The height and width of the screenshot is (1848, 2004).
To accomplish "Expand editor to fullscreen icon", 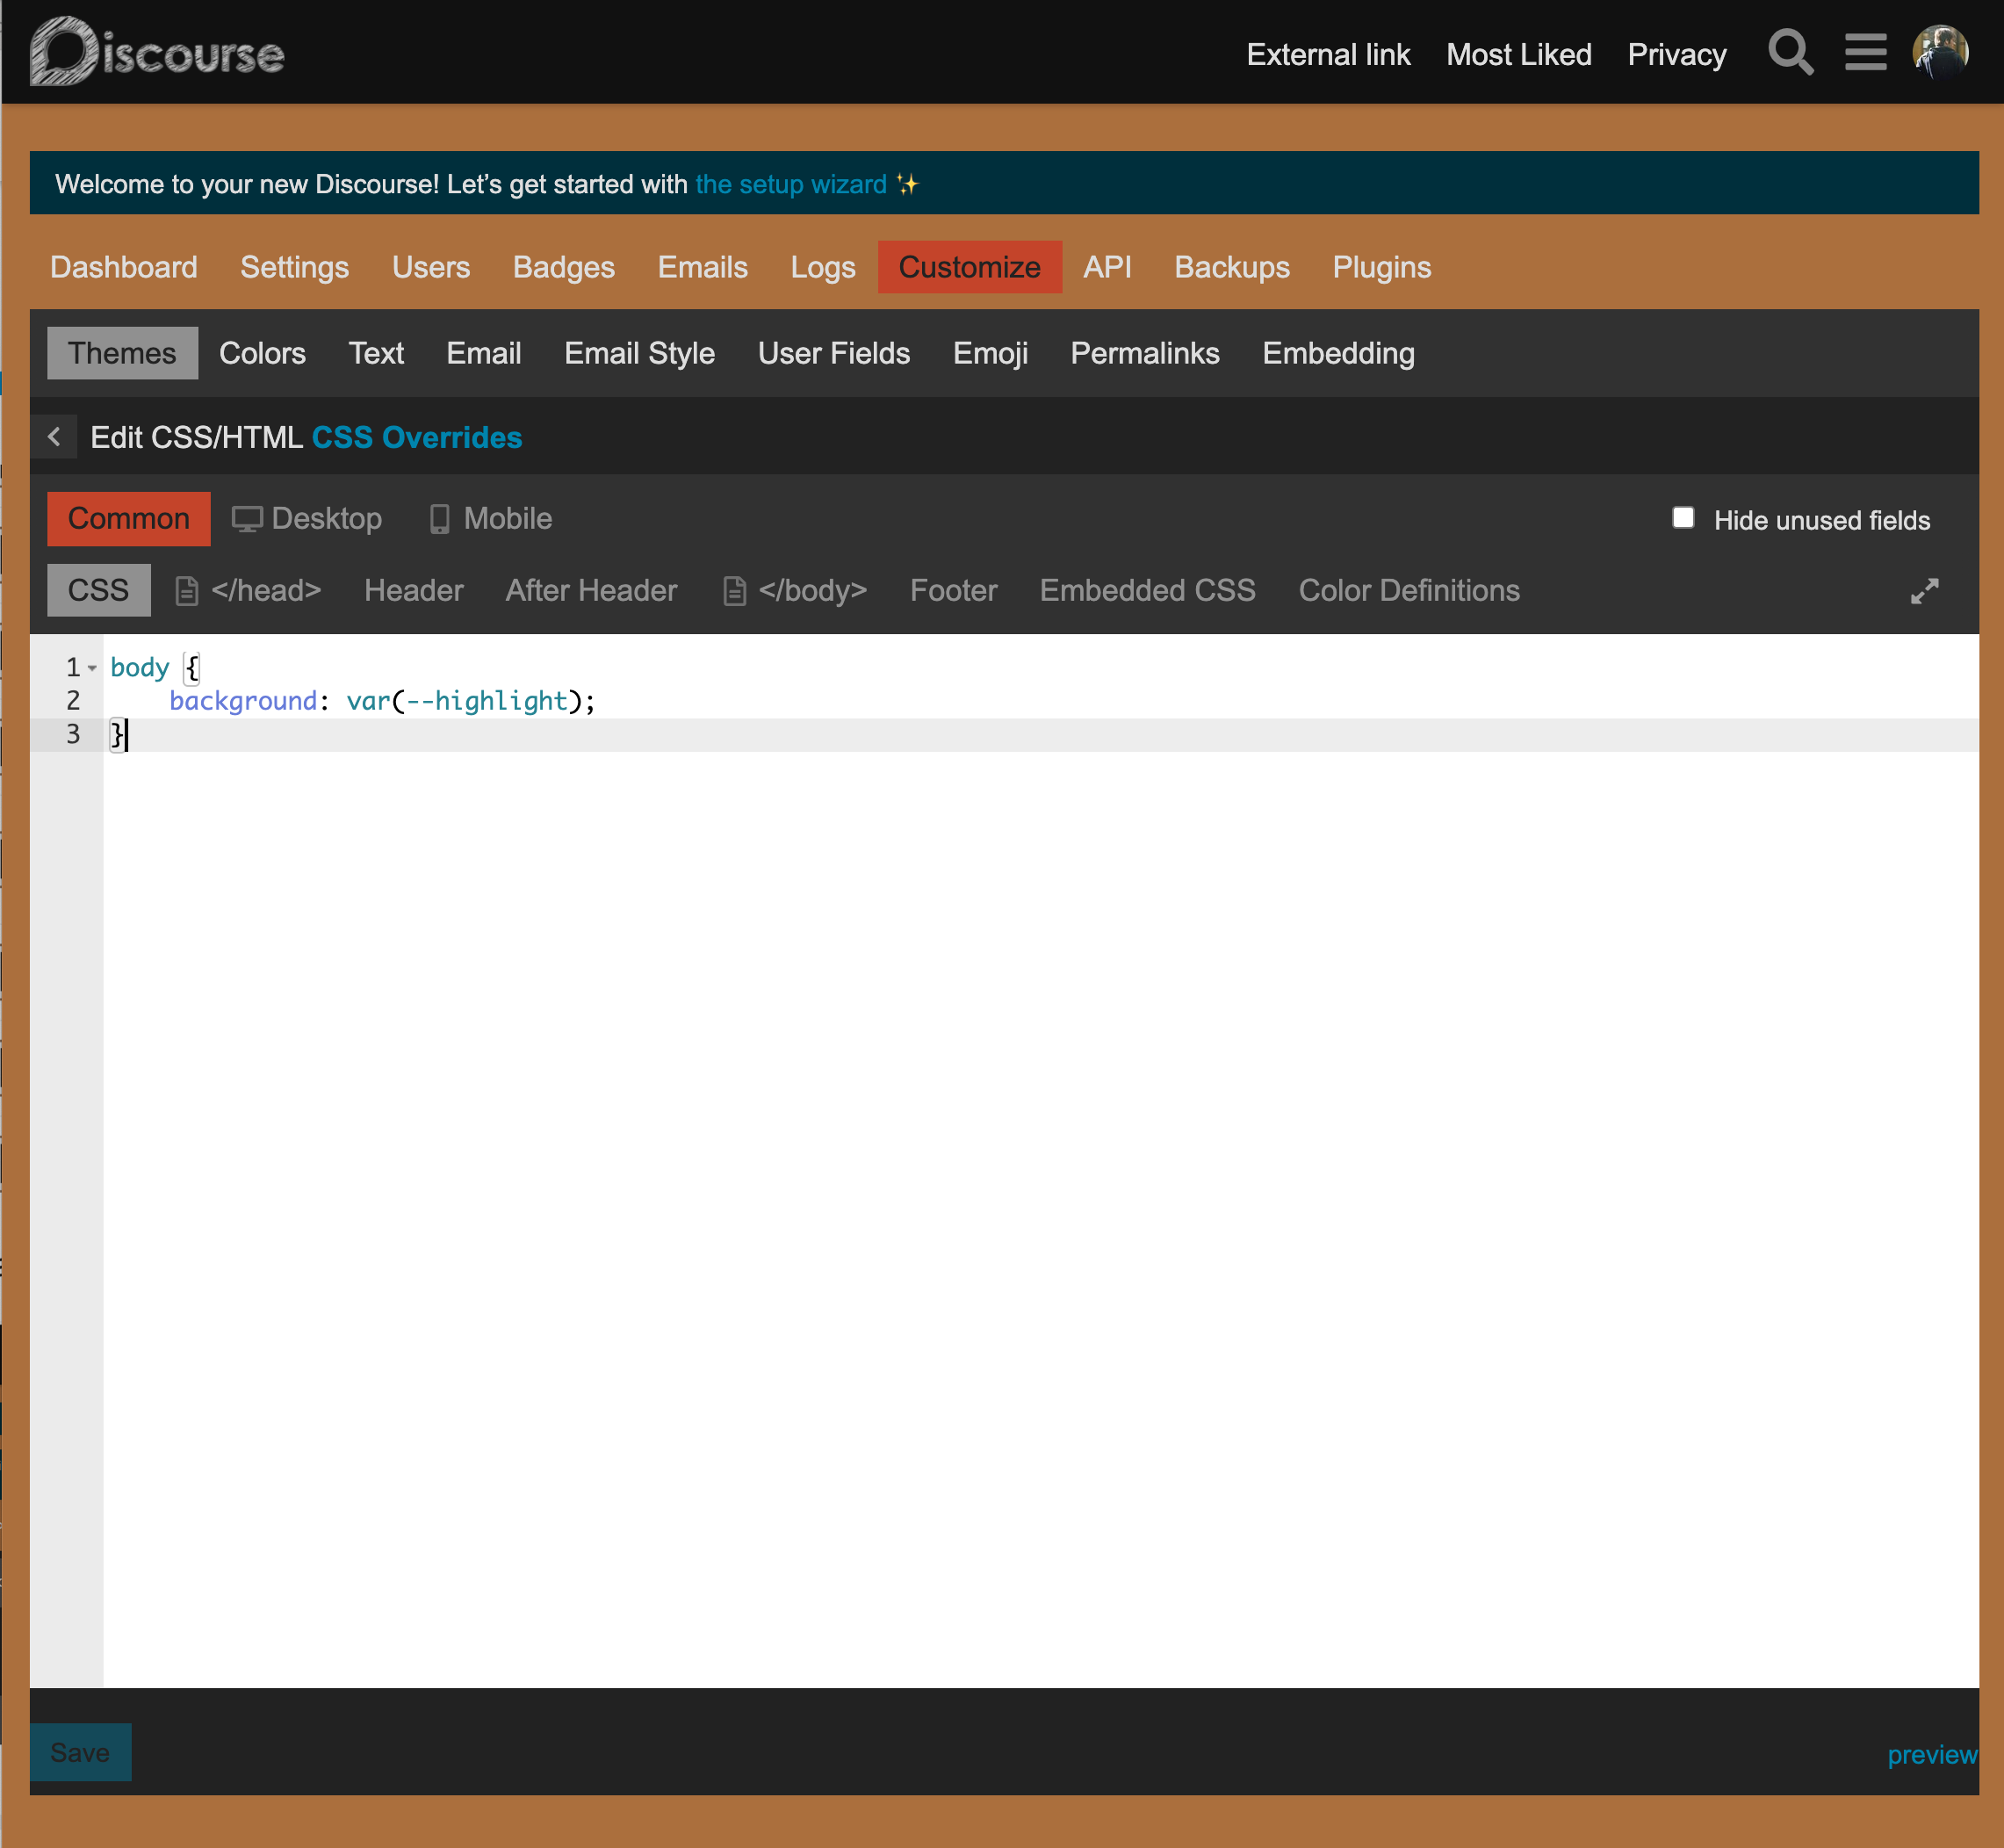I will pyautogui.click(x=1924, y=591).
